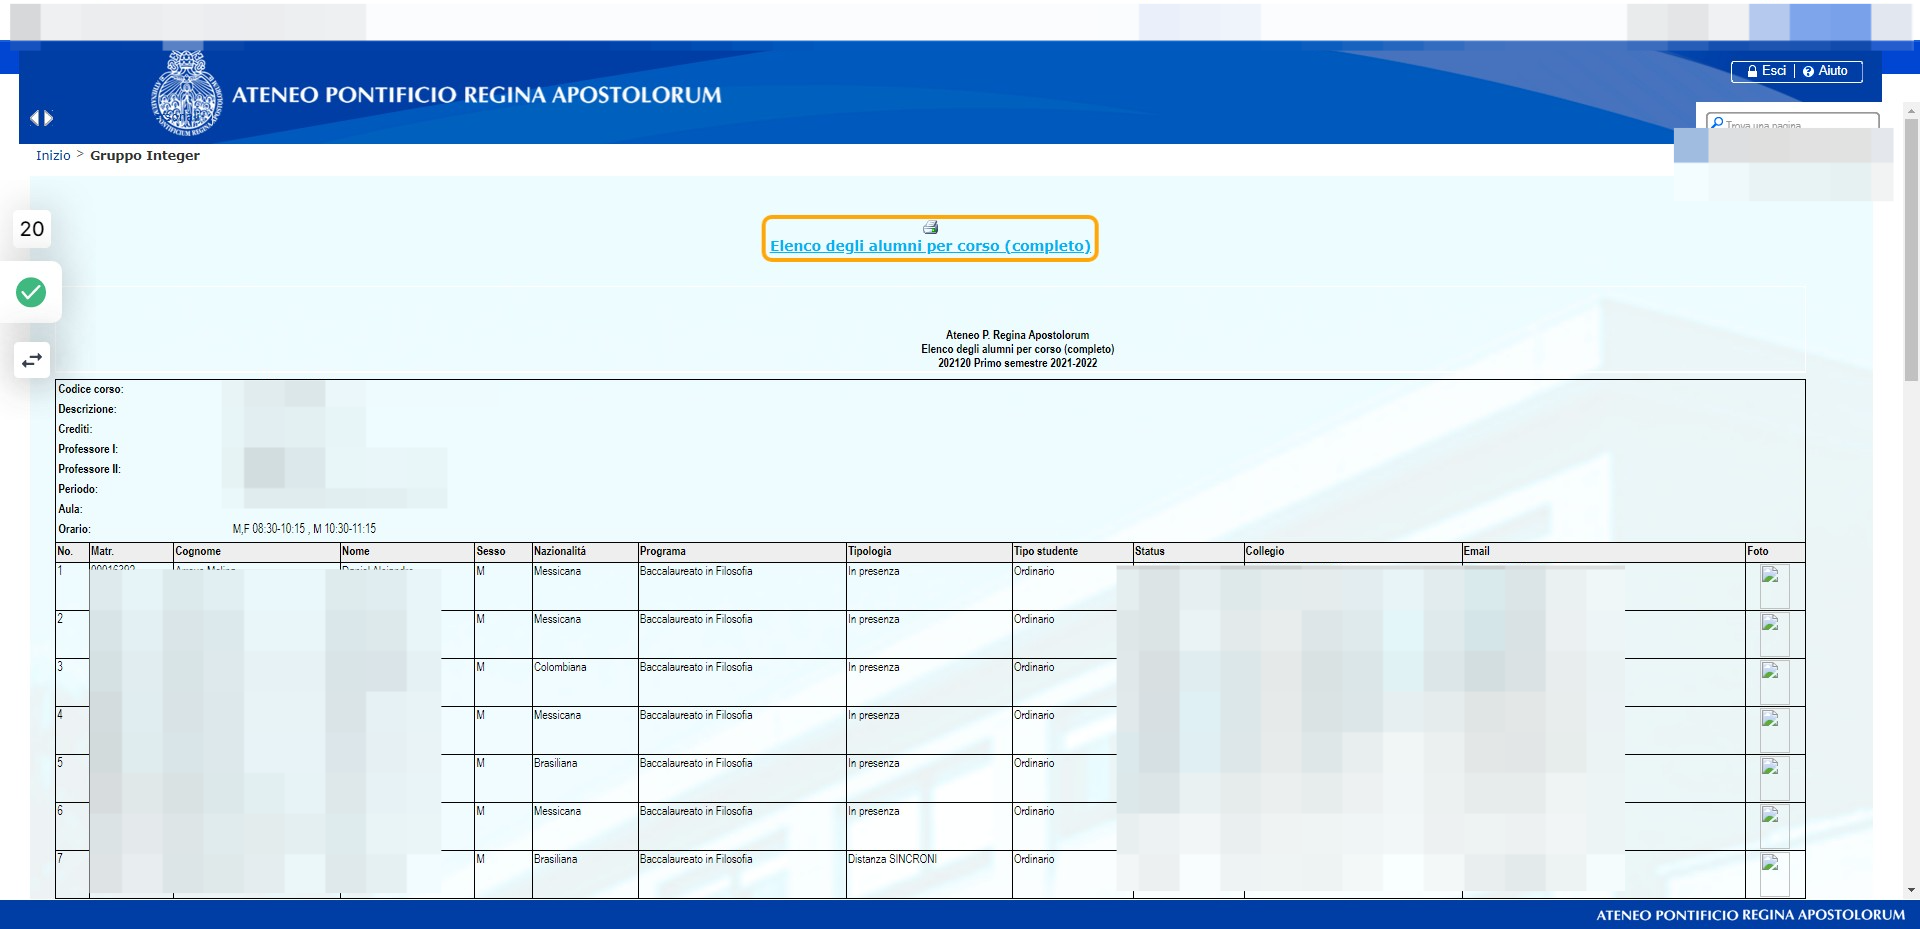Click the Esci logout button

click(1766, 71)
